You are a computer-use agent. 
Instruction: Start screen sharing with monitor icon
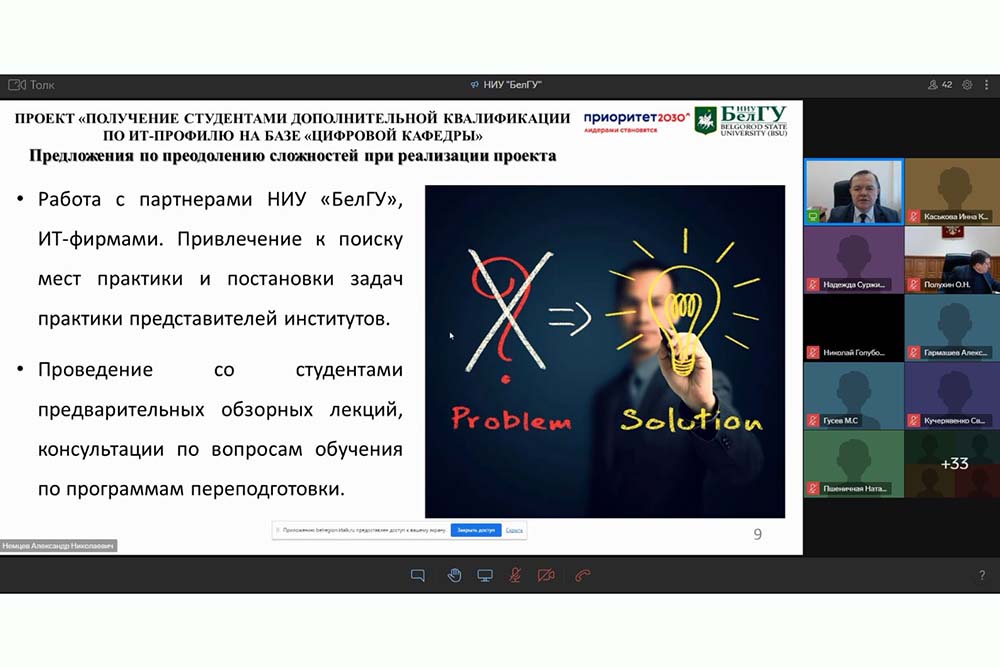(x=485, y=575)
